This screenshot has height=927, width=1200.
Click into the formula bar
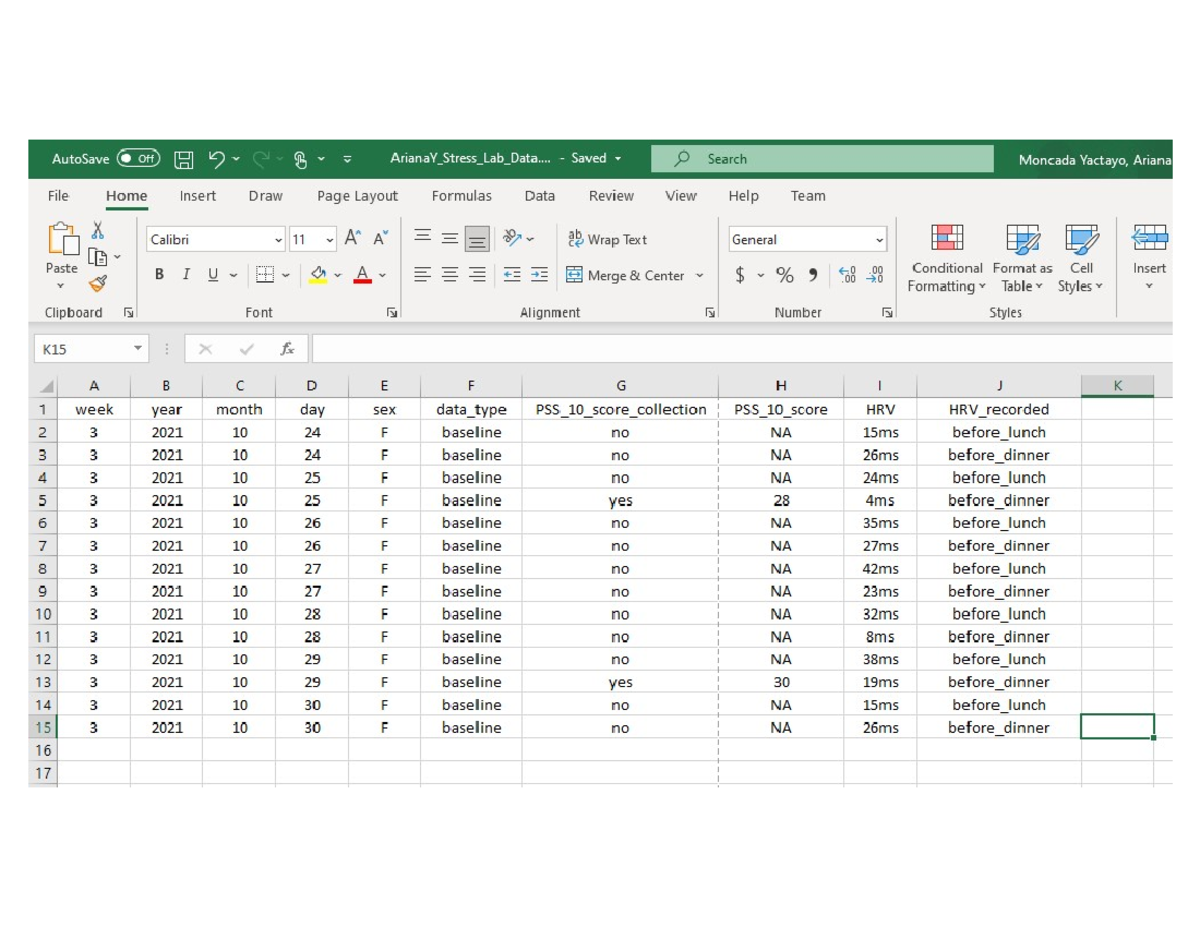[742, 349]
